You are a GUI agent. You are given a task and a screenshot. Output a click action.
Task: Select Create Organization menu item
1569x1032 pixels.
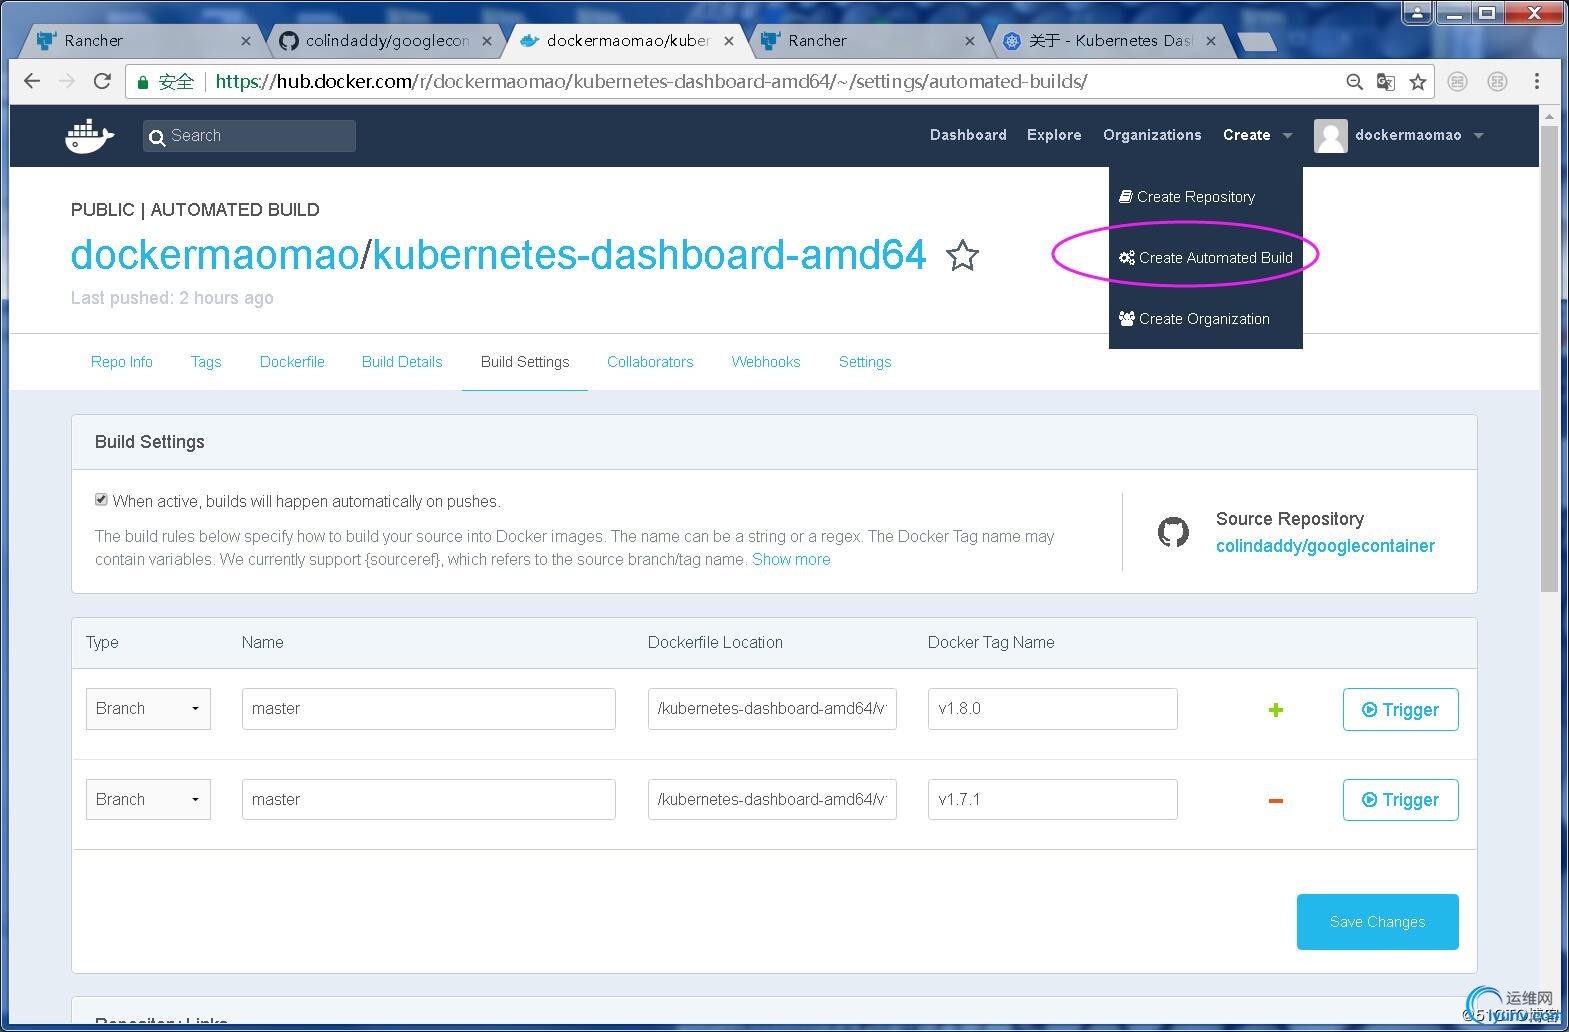coord(1194,319)
